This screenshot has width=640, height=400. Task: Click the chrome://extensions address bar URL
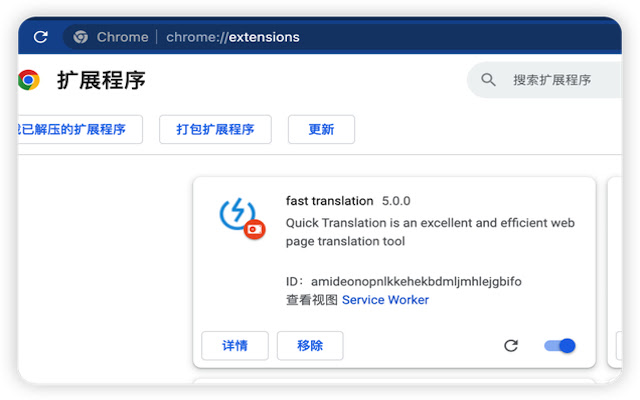(x=233, y=37)
